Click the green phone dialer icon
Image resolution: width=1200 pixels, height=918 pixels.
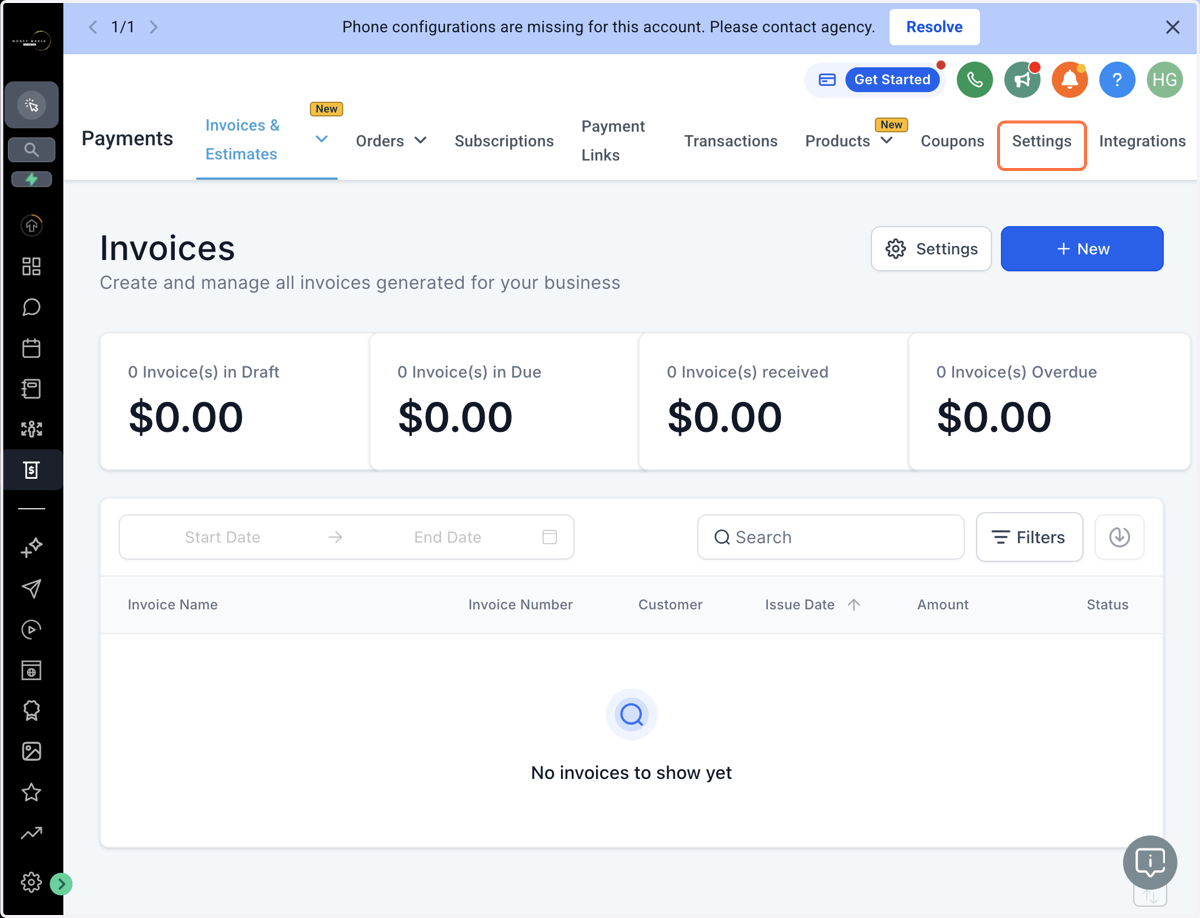click(x=975, y=80)
